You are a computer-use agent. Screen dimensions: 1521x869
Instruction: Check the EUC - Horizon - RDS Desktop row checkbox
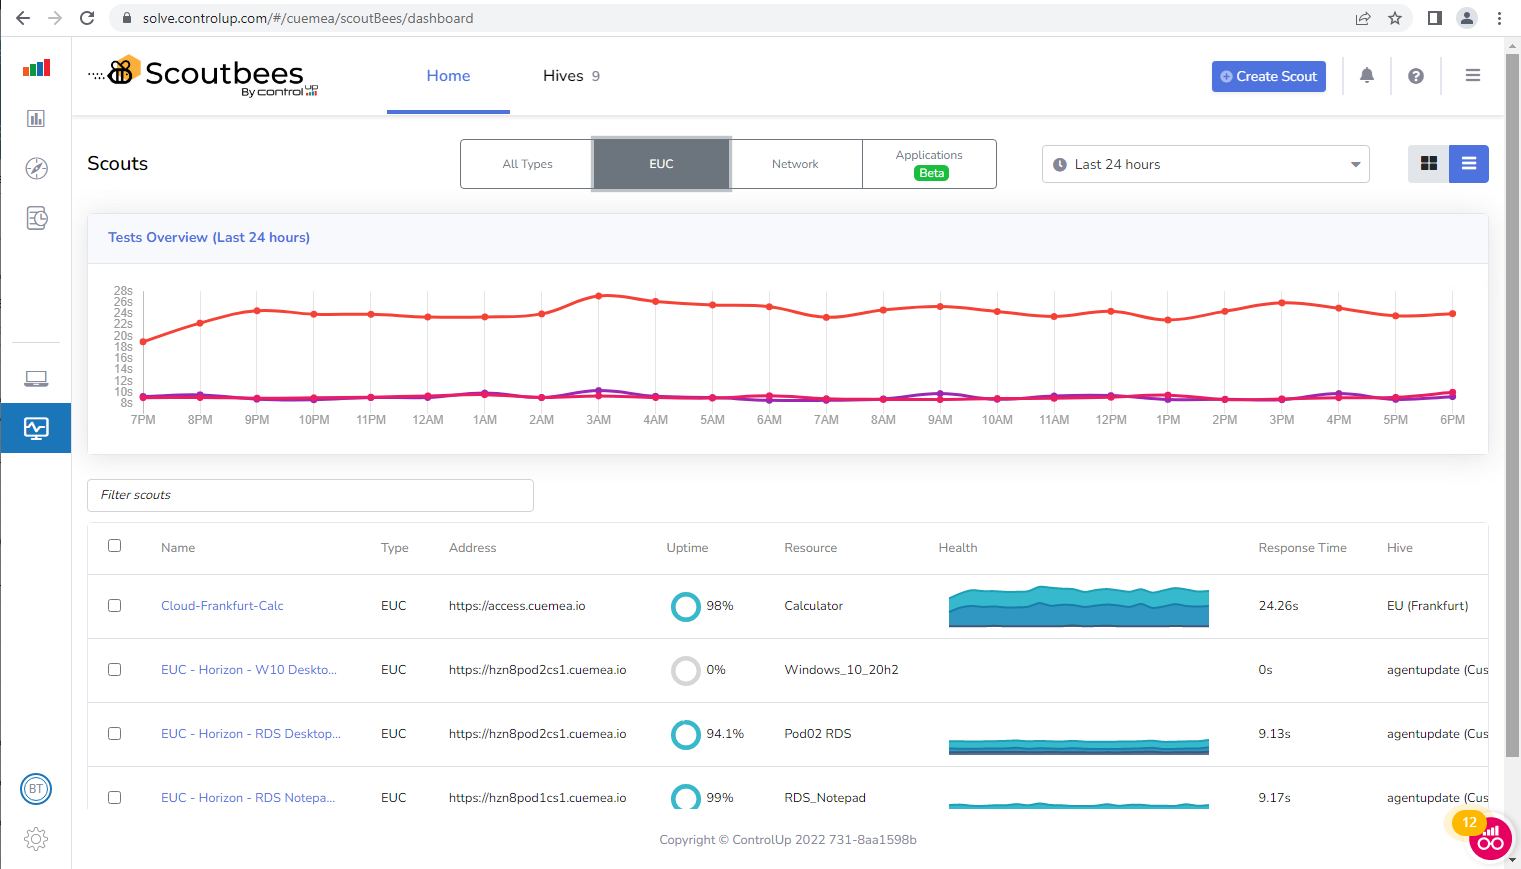click(114, 733)
